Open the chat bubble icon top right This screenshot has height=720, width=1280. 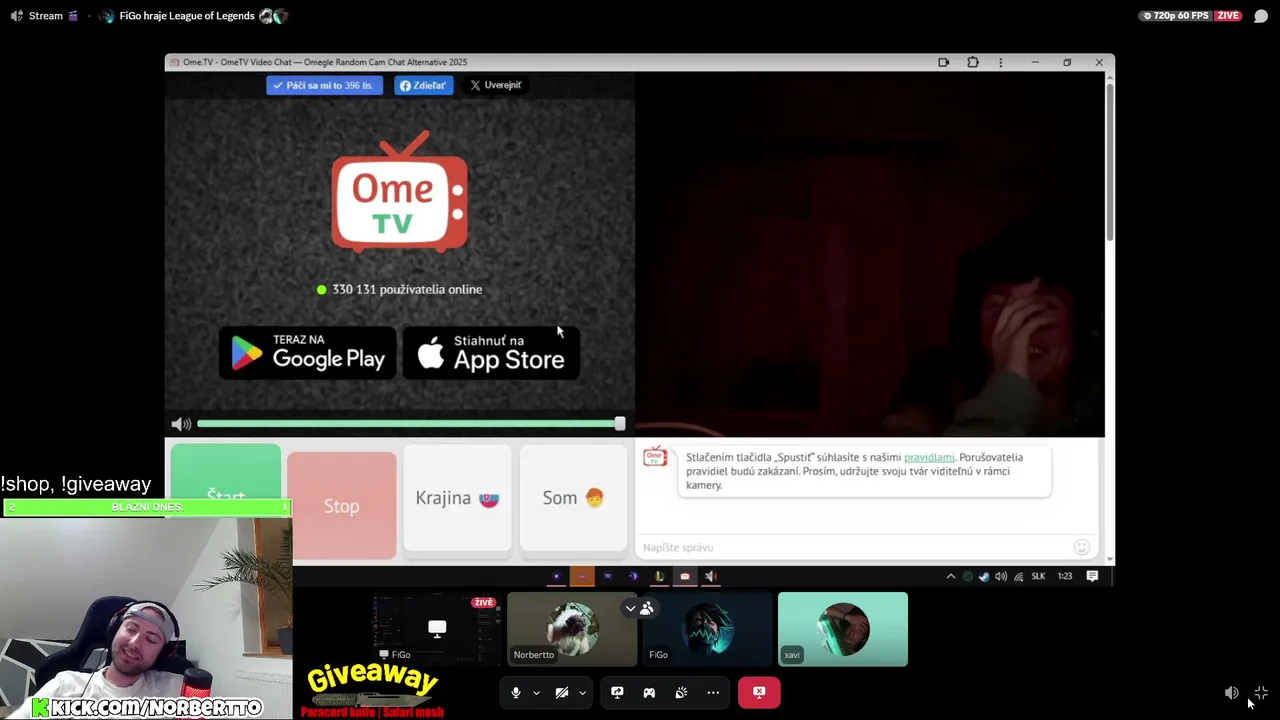[1261, 16]
